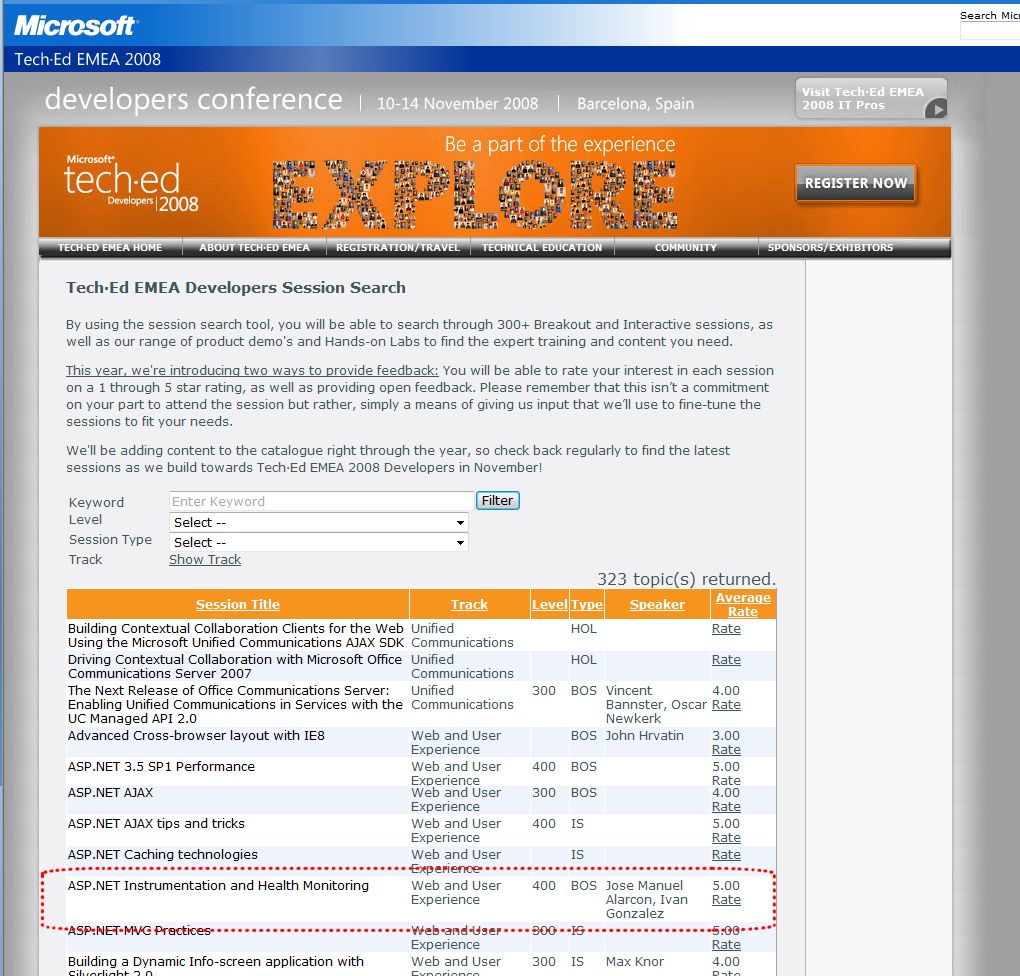This screenshot has width=1020, height=976.
Task: Rate the ASP.NET Instrumentation and Health Monitoring session
Action: pos(726,900)
